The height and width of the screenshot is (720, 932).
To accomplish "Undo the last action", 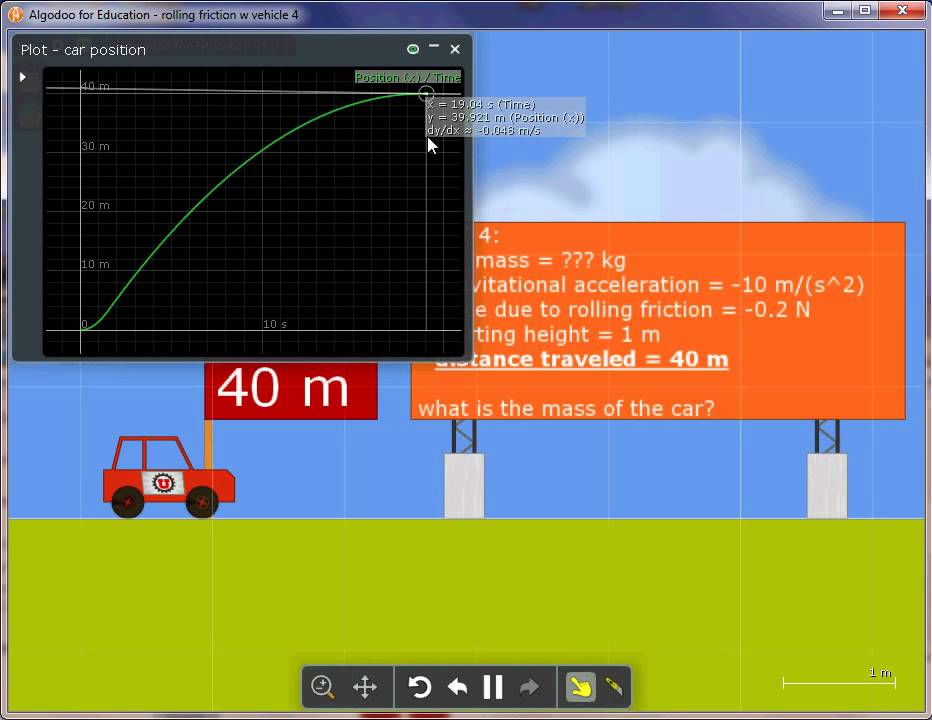I will click(457, 687).
